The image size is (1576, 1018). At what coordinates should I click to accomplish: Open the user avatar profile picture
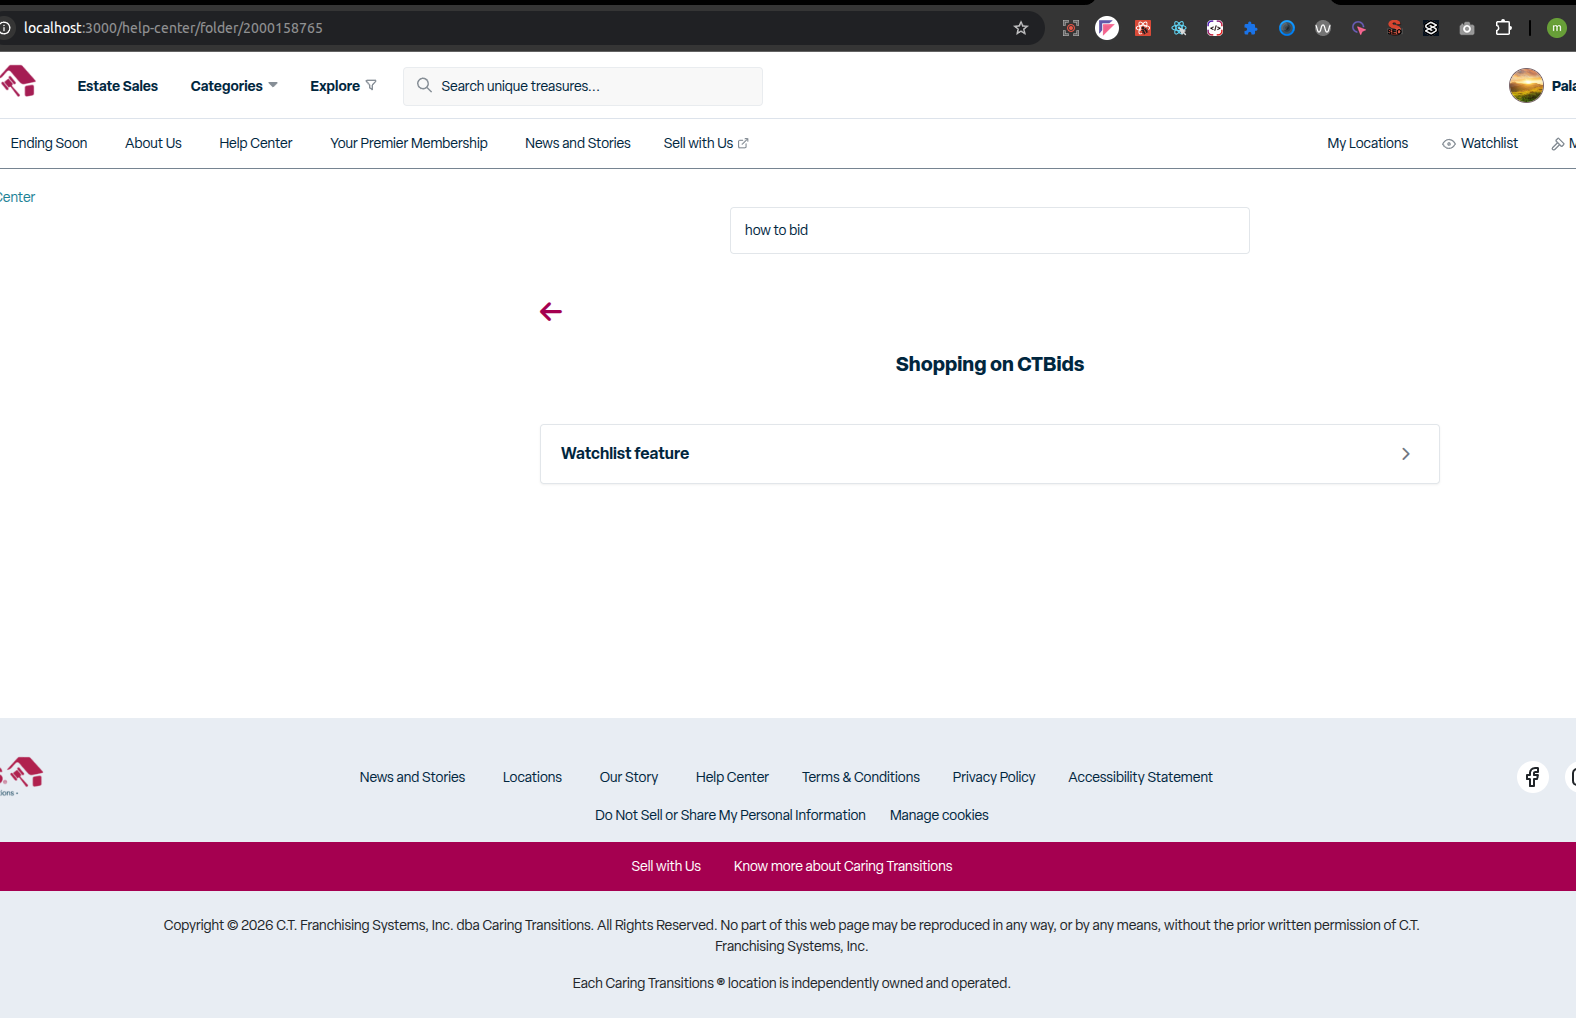click(1526, 86)
